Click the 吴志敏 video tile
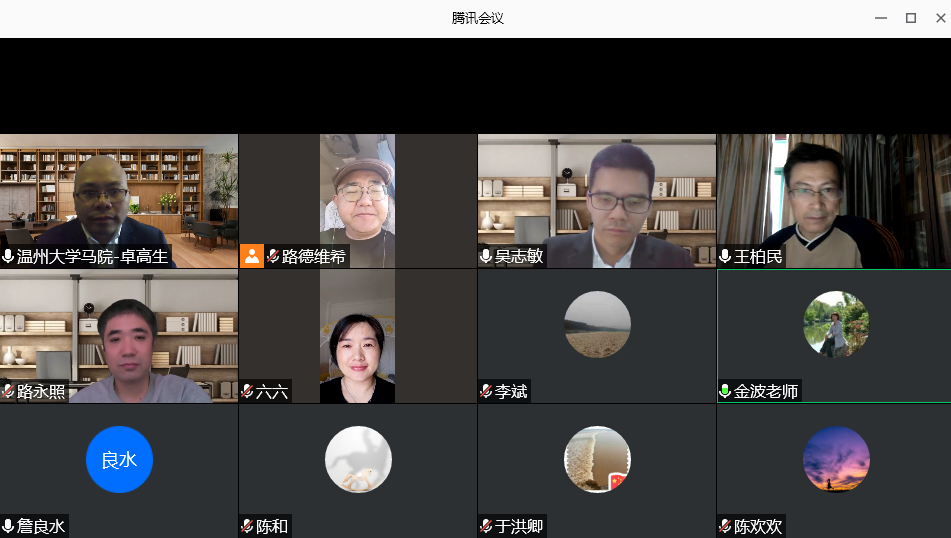 point(597,200)
